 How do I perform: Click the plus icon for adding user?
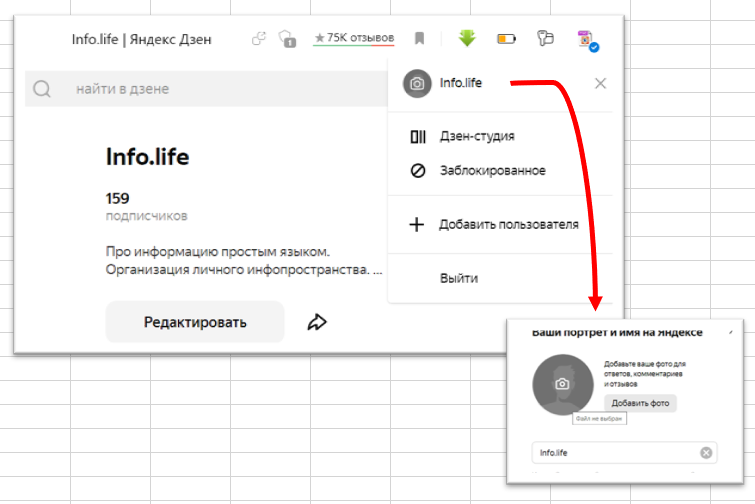pyautogui.click(x=417, y=224)
